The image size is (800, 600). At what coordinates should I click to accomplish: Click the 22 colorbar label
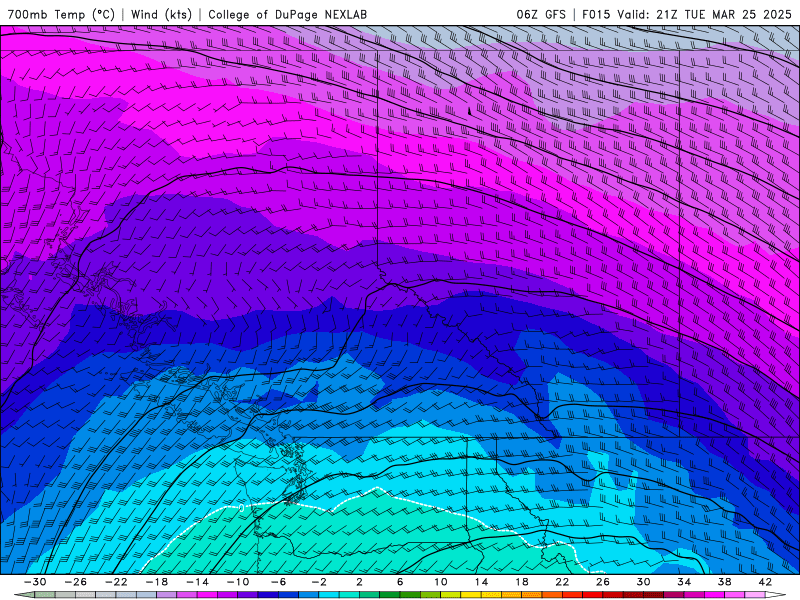tap(562, 582)
